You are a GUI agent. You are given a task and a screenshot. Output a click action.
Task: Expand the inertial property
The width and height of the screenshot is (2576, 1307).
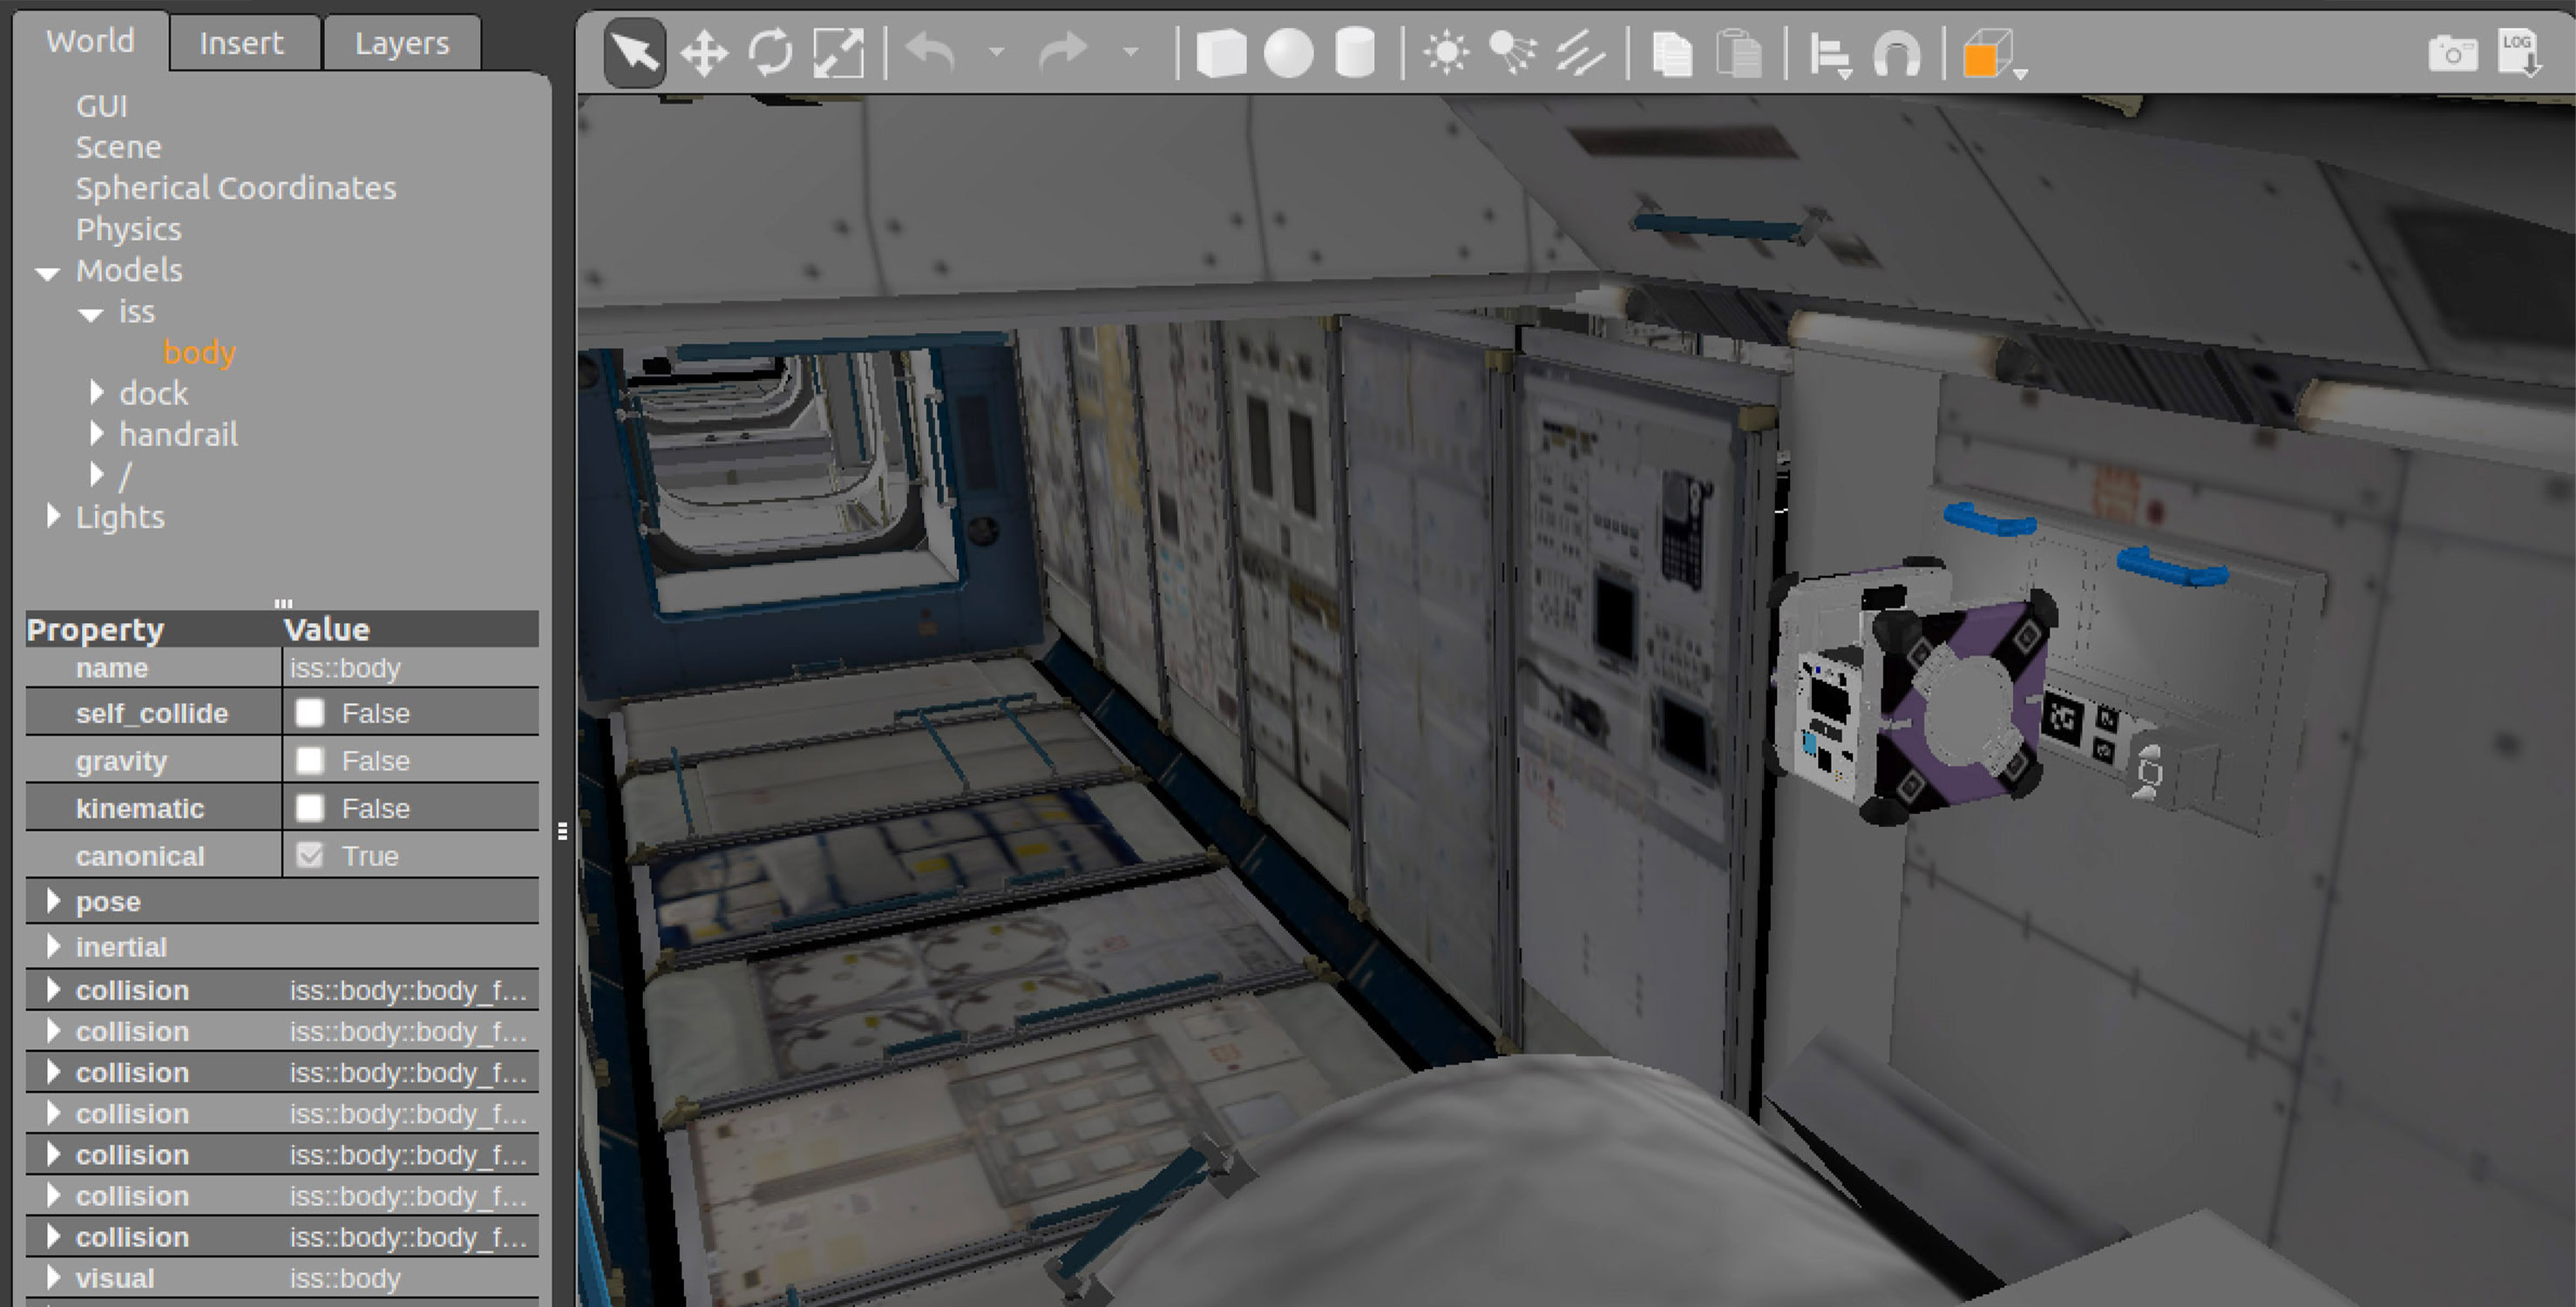53,946
